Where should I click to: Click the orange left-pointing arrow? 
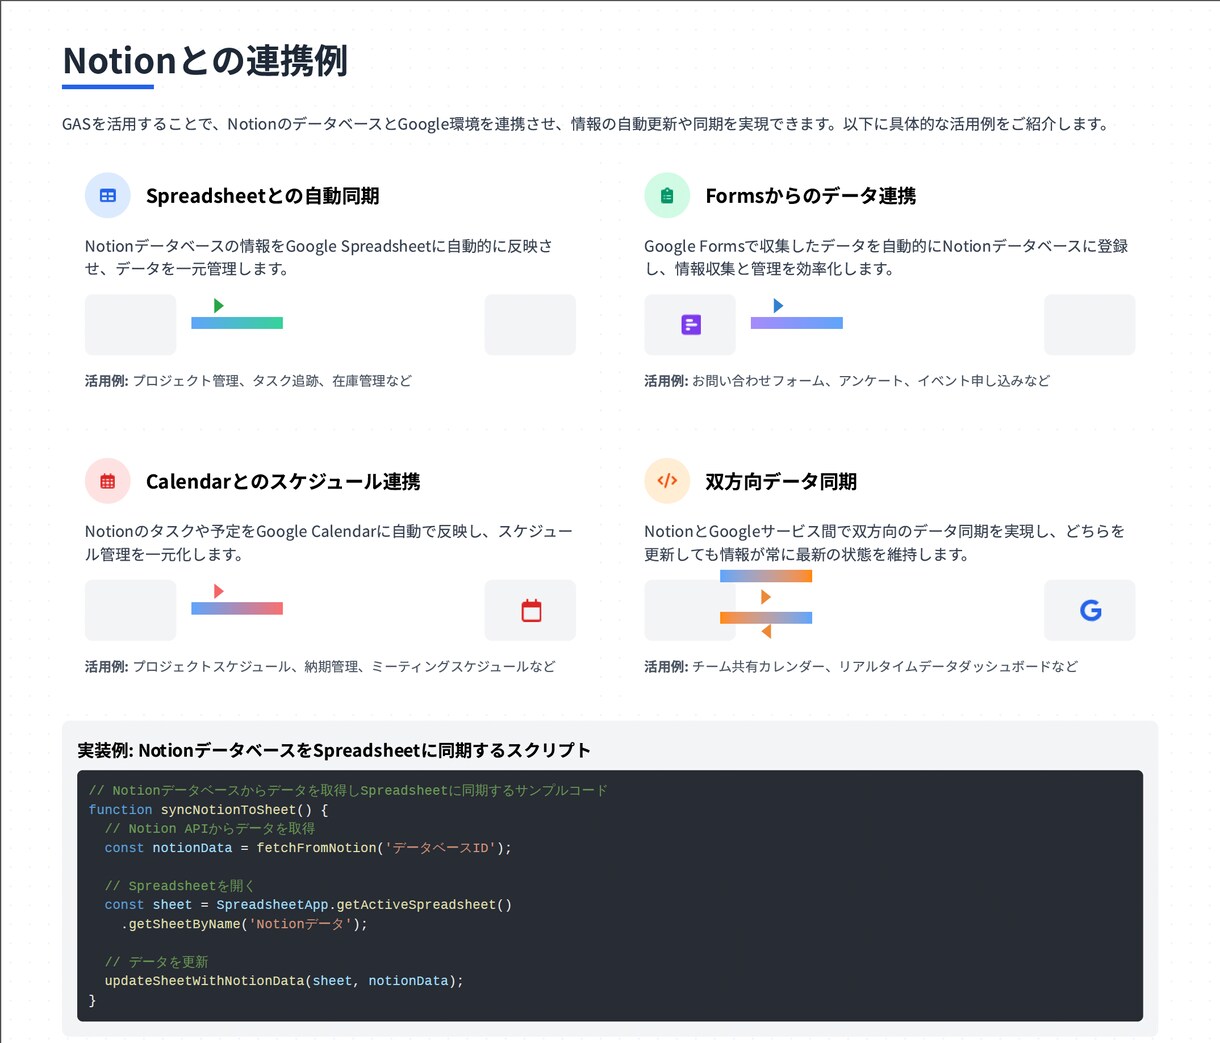[x=766, y=632]
